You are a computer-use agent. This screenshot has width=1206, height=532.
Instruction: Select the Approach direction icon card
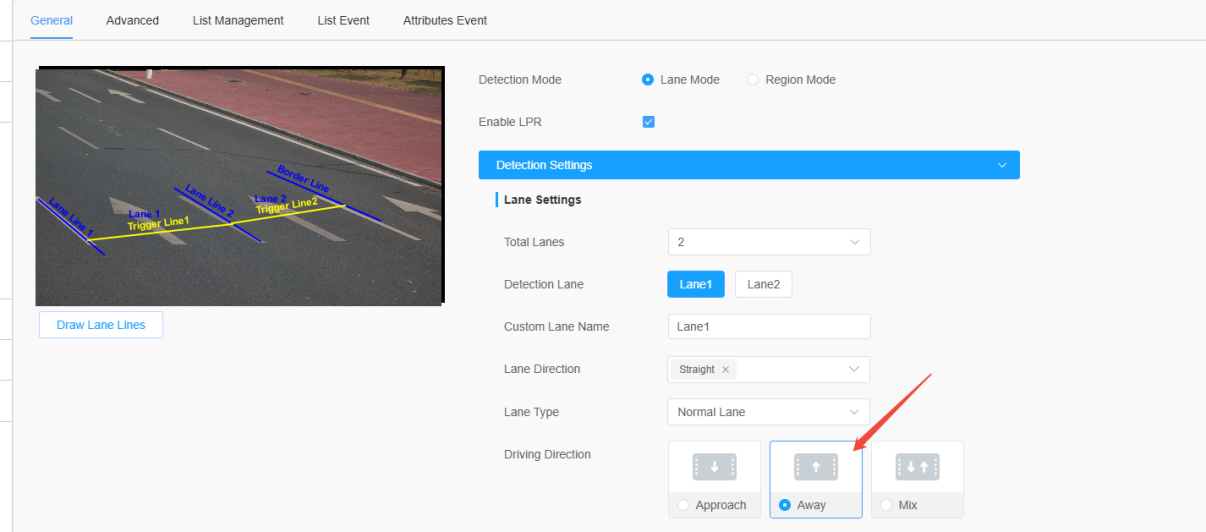714,480
